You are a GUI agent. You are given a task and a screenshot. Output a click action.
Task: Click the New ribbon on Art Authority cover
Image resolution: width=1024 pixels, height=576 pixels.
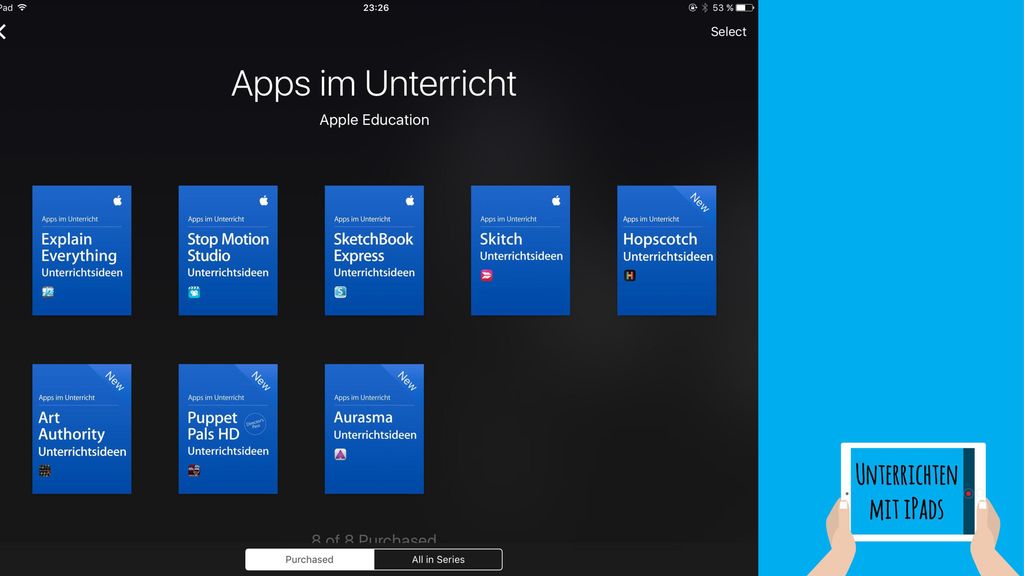click(x=114, y=381)
